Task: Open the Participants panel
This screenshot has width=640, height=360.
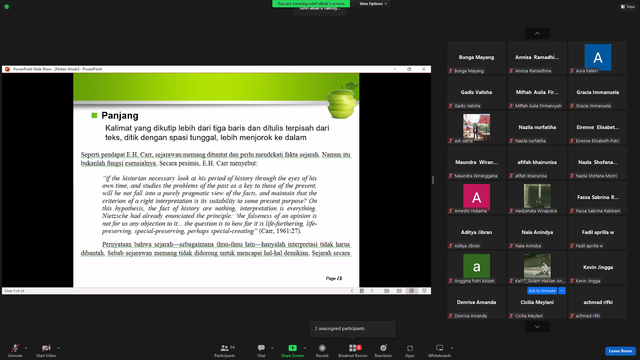Action: [224, 350]
